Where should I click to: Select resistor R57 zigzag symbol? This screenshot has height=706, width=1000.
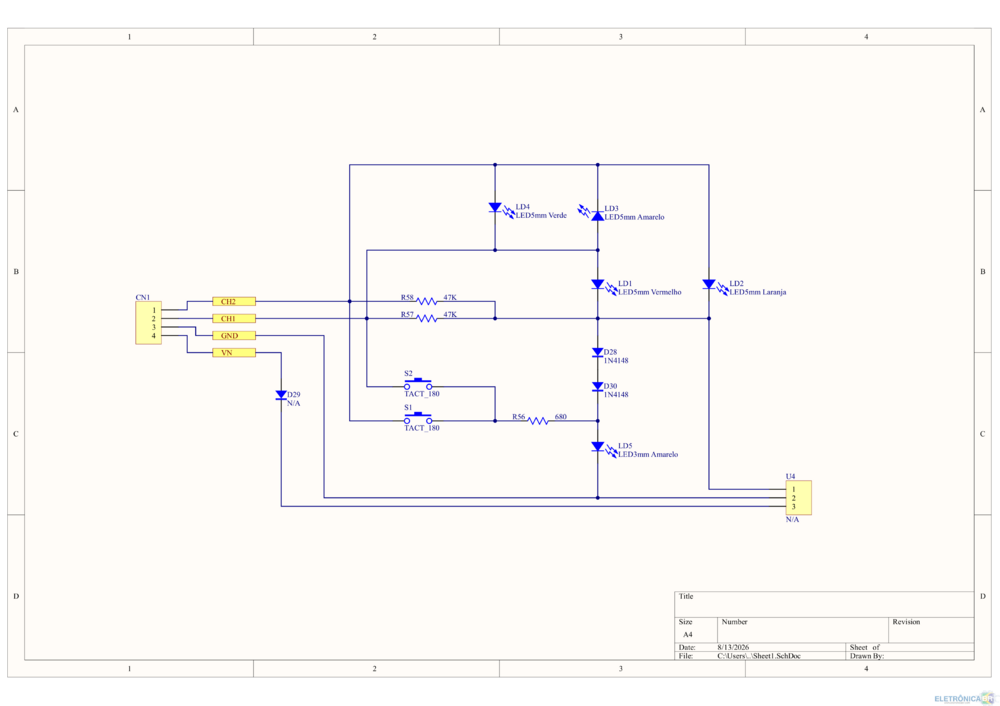pos(427,318)
